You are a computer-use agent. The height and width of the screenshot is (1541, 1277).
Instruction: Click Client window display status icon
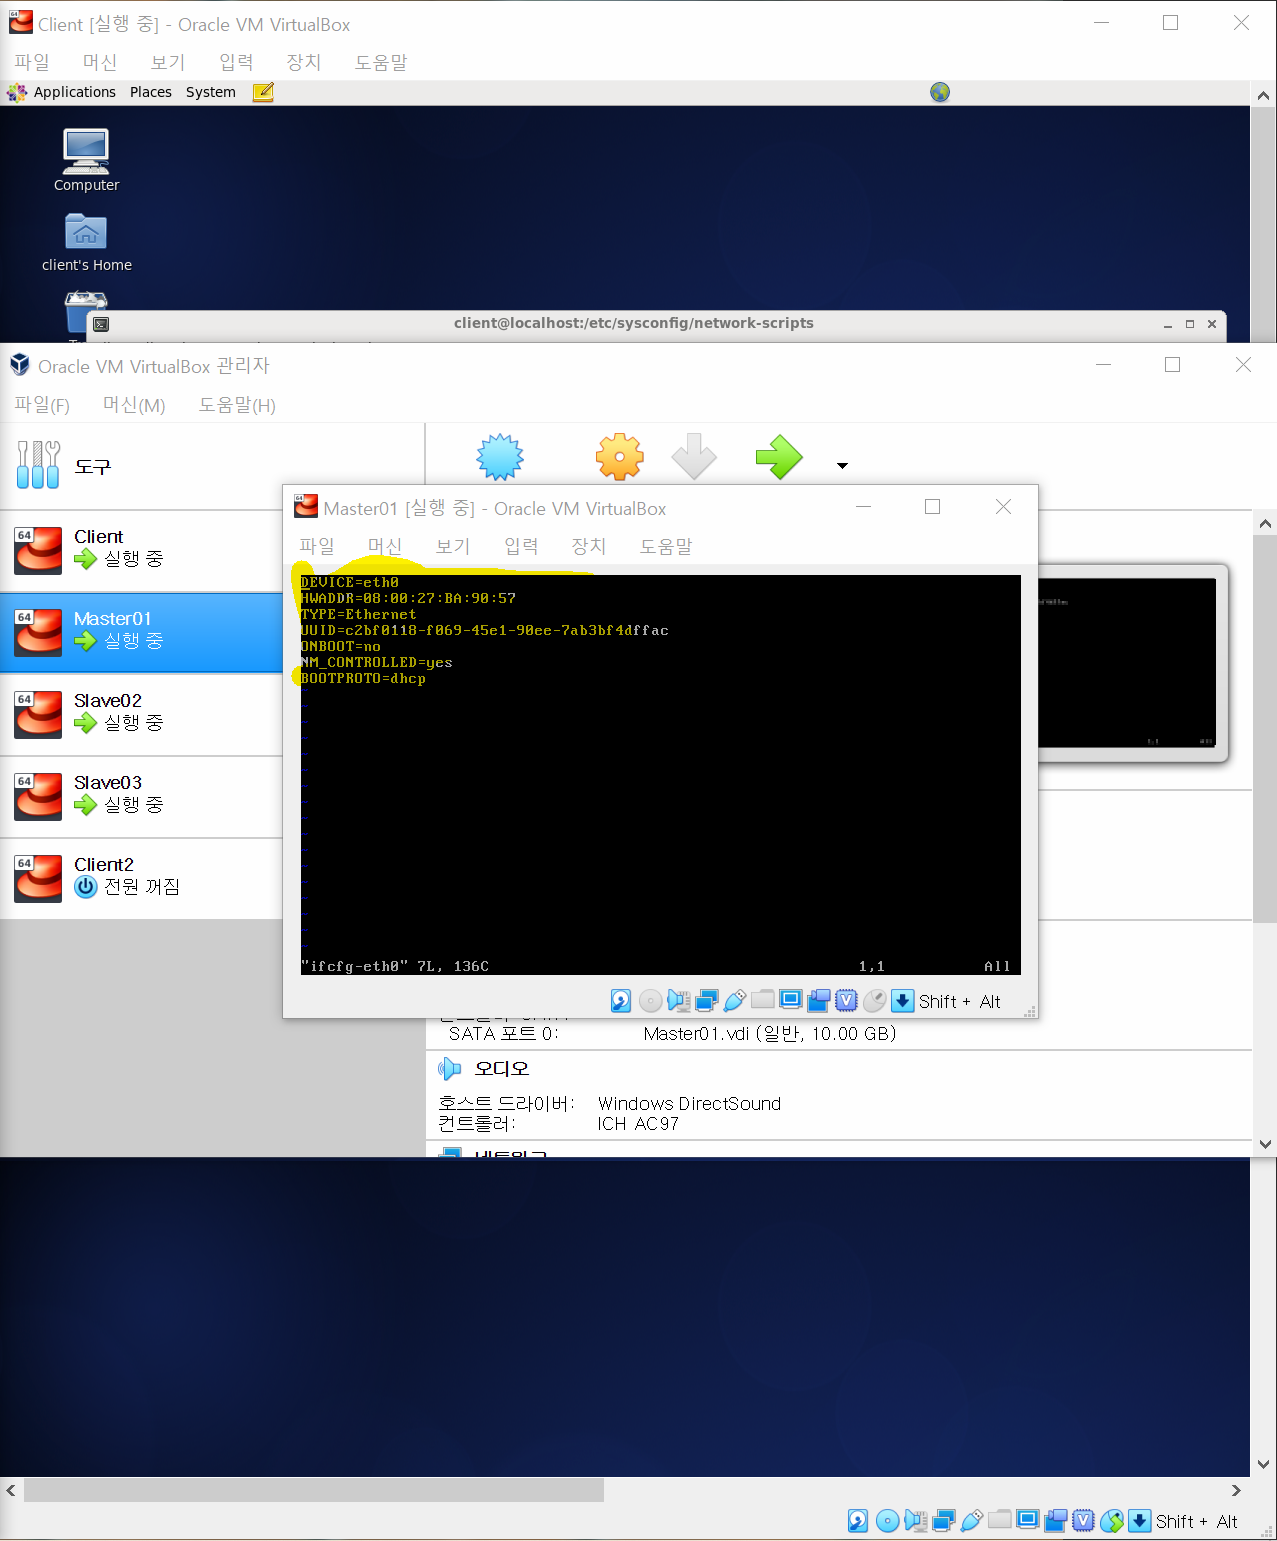coord(1027,1520)
